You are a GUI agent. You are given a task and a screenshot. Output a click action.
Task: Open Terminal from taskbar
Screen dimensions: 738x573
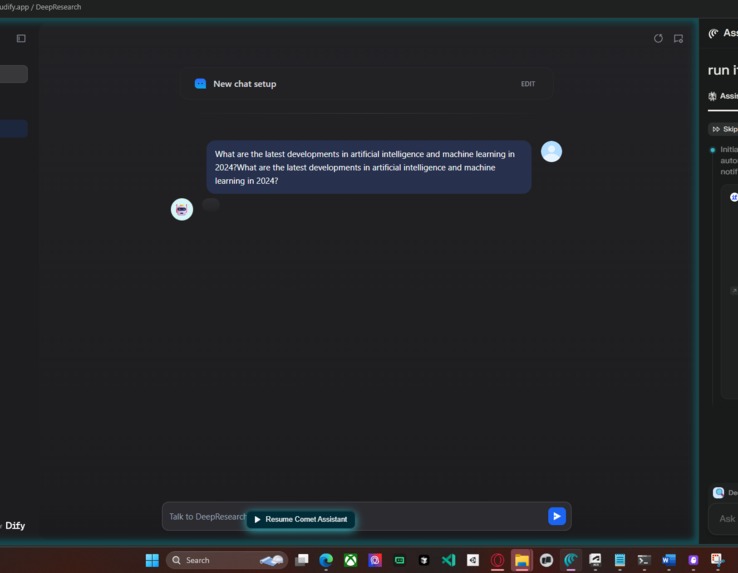pos(644,560)
